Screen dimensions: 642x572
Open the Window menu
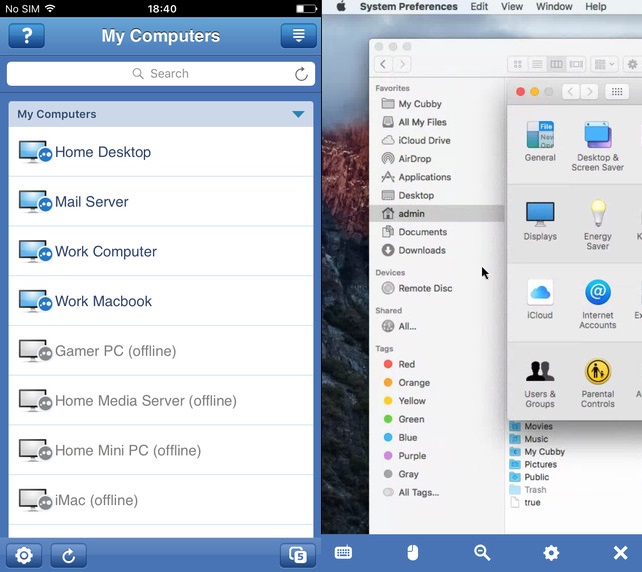click(554, 7)
